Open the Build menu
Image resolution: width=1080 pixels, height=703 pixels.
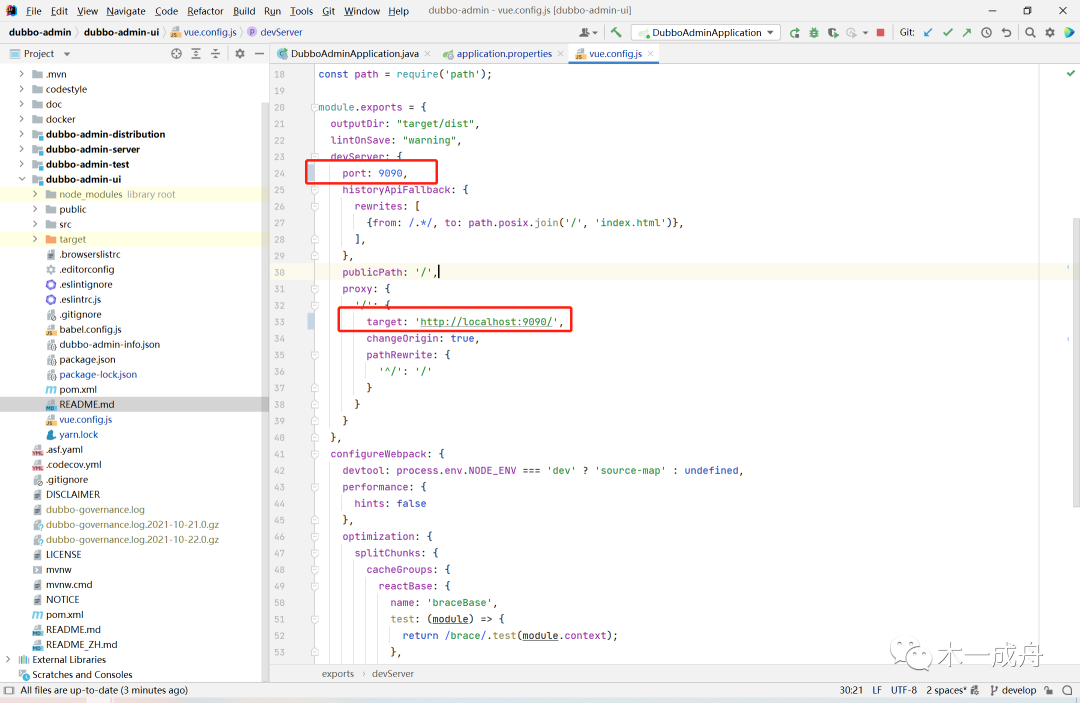click(244, 11)
